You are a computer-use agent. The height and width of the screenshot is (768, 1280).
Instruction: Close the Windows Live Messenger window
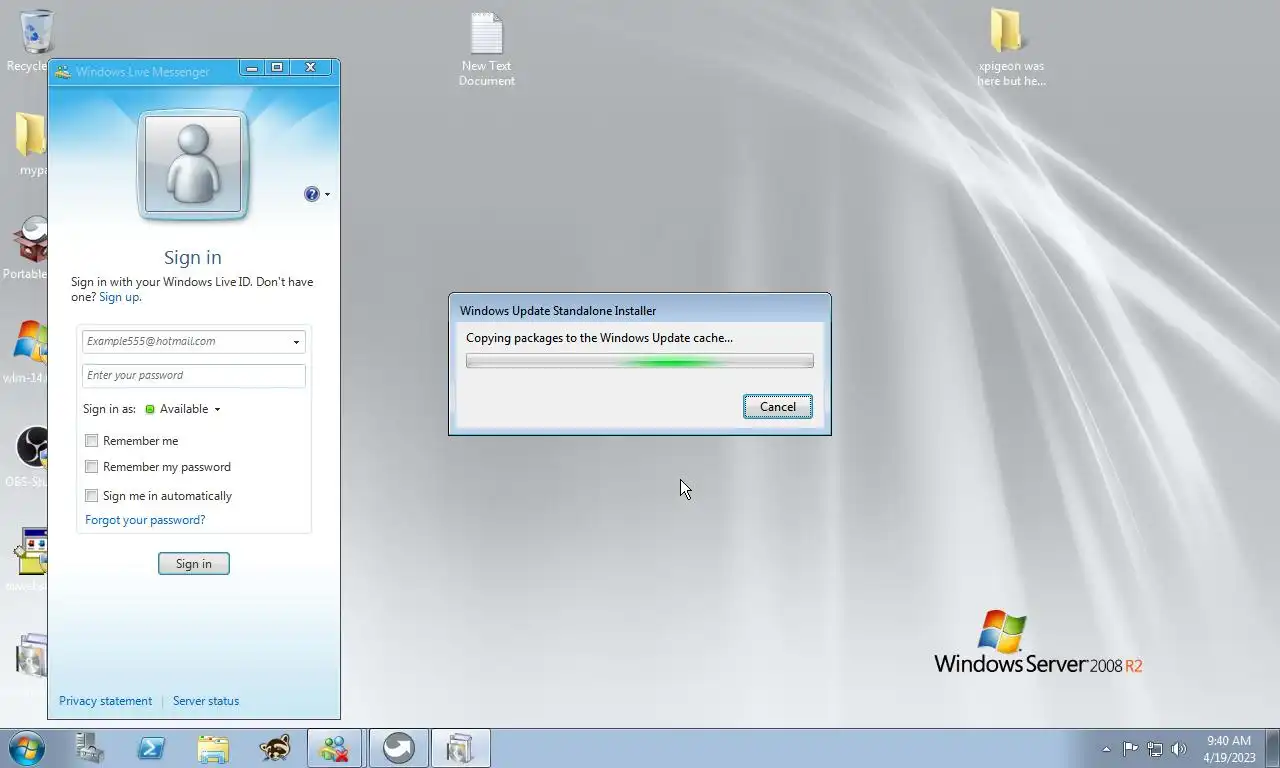[x=310, y=68]
